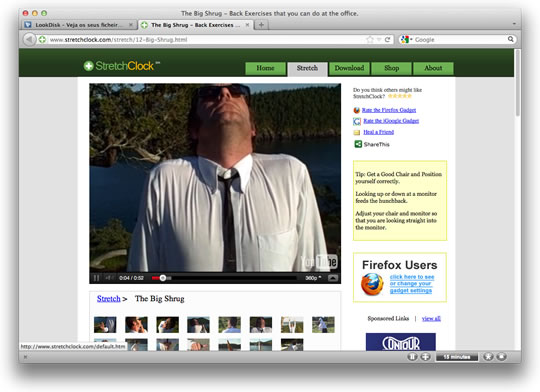Expand the video player with the arrow button
540x392 pixels.
pyautogui.click(x=333, y=278)
